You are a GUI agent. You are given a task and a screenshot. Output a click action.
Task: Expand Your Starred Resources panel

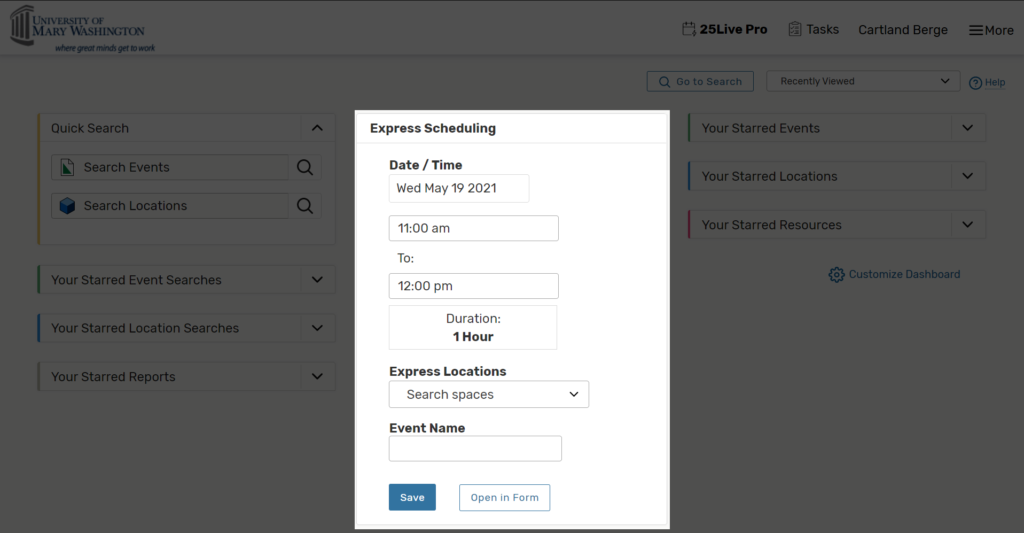[968, 225]
